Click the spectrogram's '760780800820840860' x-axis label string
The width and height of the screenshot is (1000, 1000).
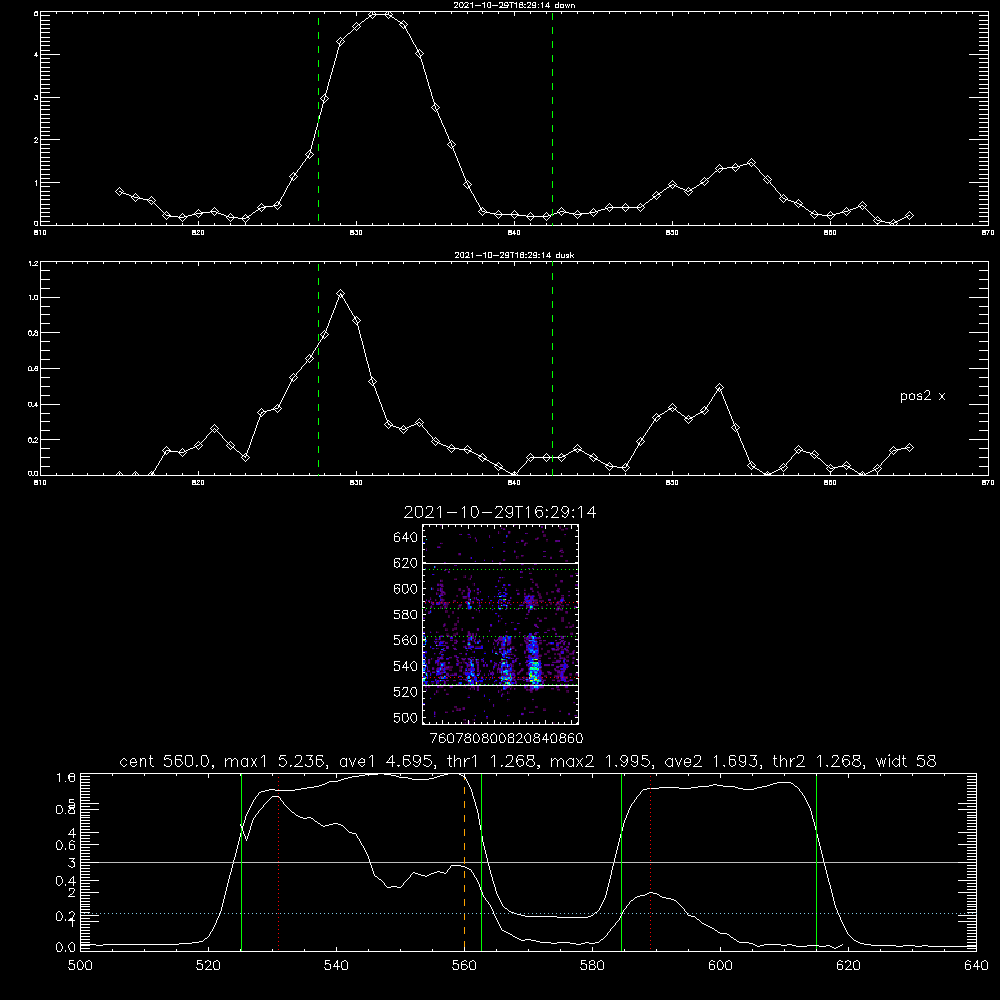(x=506, y=738)
